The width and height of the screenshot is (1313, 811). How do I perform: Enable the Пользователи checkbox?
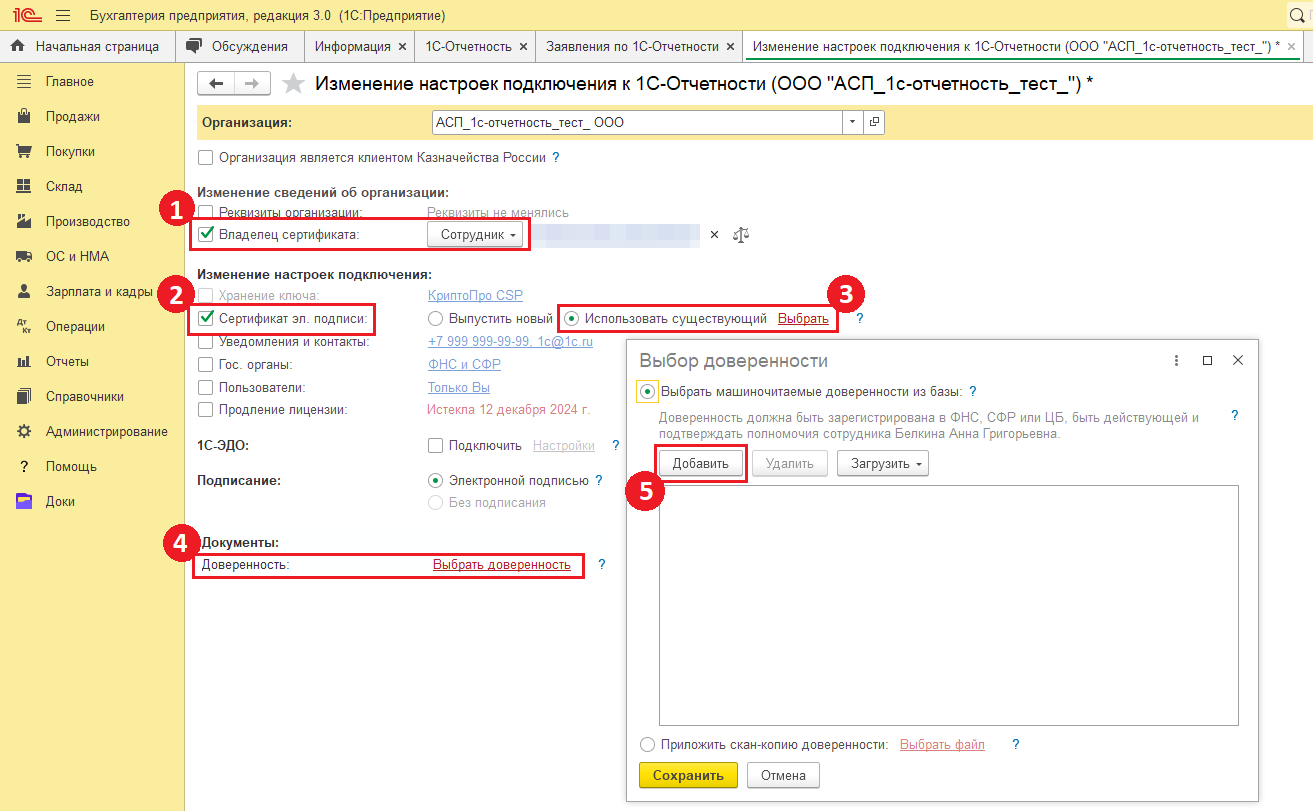pyautogui.click(x=206, y=387)
